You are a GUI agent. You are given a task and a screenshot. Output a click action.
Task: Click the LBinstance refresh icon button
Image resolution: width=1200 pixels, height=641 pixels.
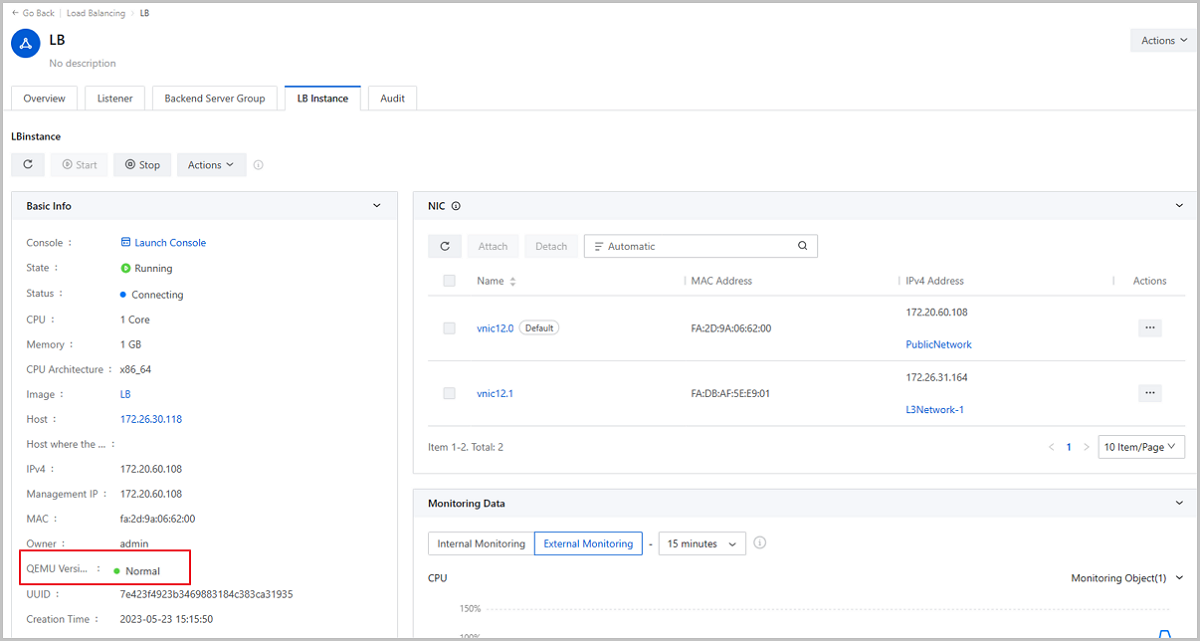[28, 165]
